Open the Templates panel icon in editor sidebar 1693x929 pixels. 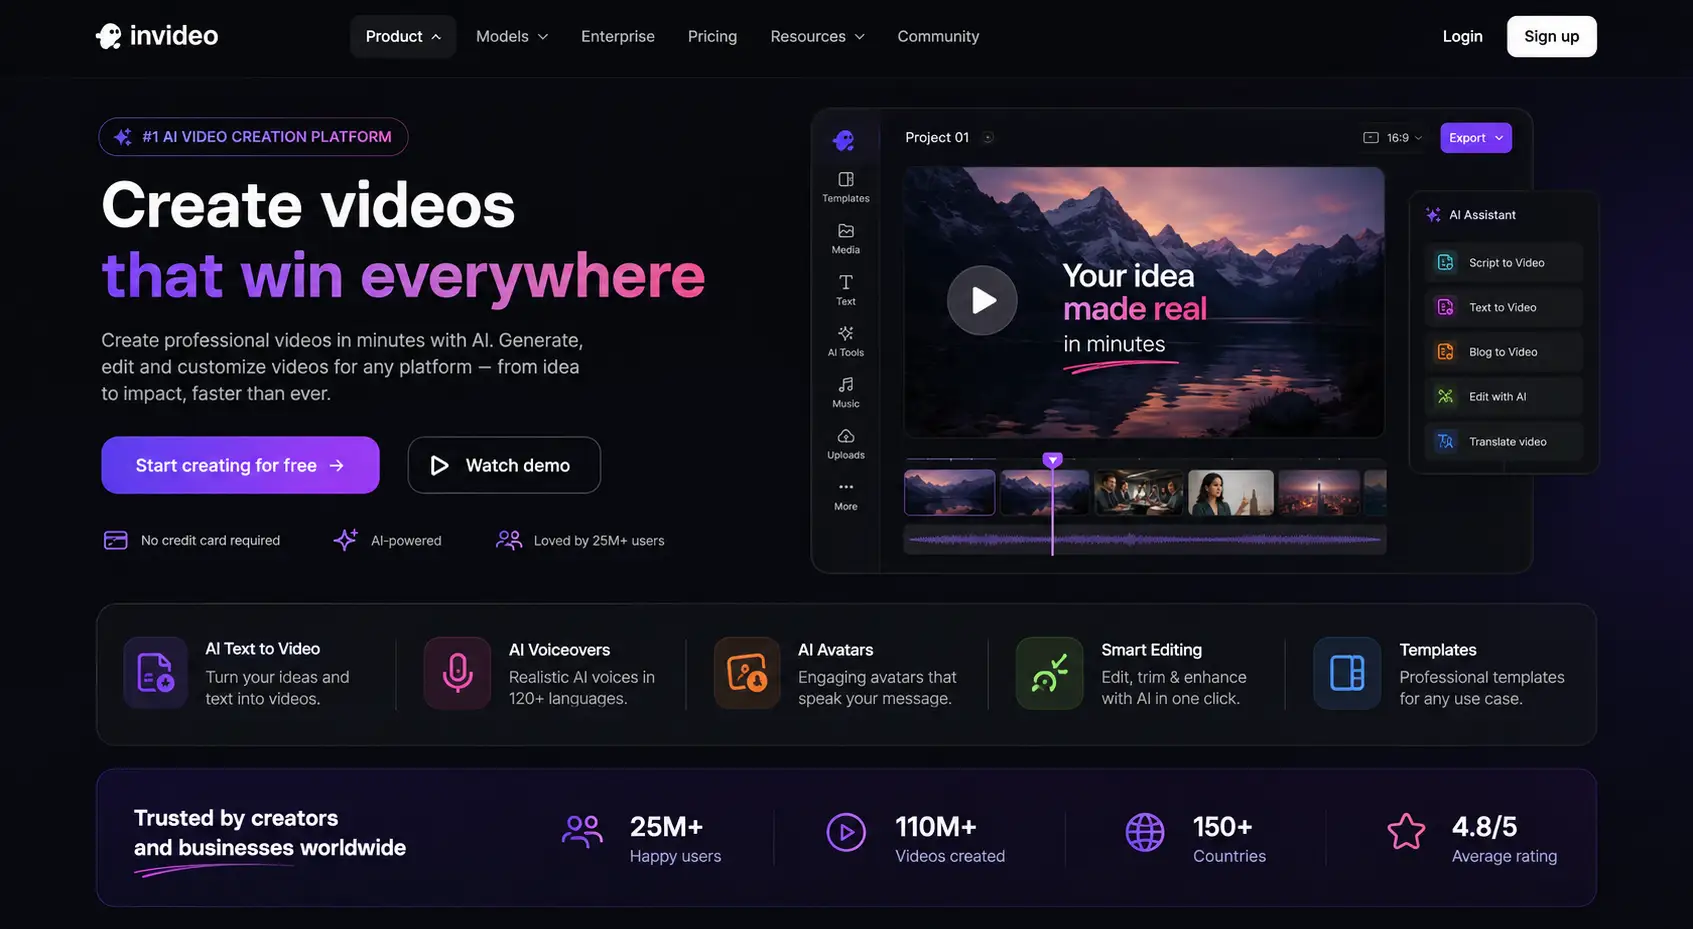pos(846,180)
